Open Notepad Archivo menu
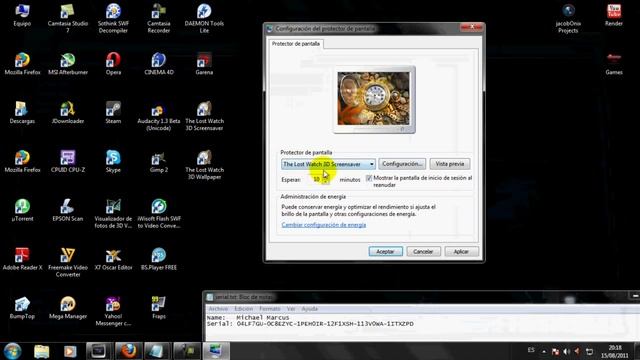The width and height of the screenshot is (640, 360). click(218, 309)
